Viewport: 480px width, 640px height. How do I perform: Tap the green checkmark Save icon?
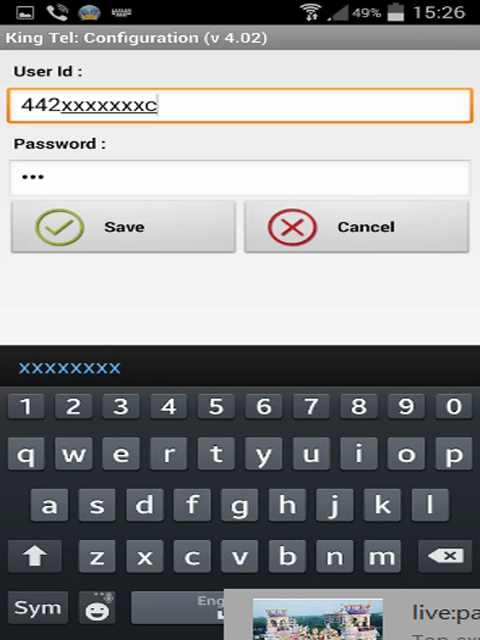tap(60, 227)
